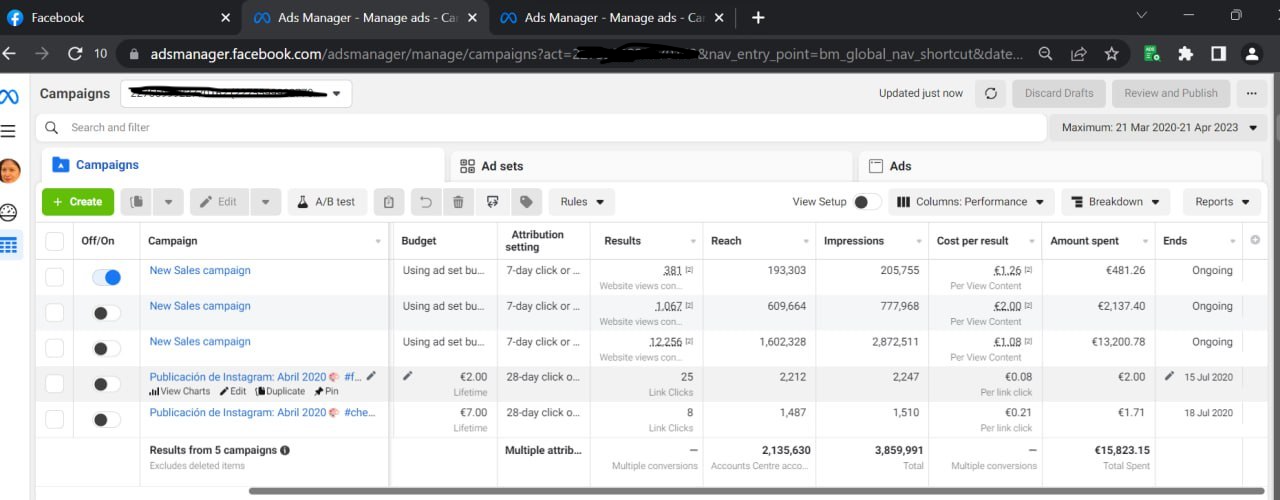This screenshot has width=1280, height=500.
Task: Click the Tag label icon in toolbar
Action: click(525, 202)
